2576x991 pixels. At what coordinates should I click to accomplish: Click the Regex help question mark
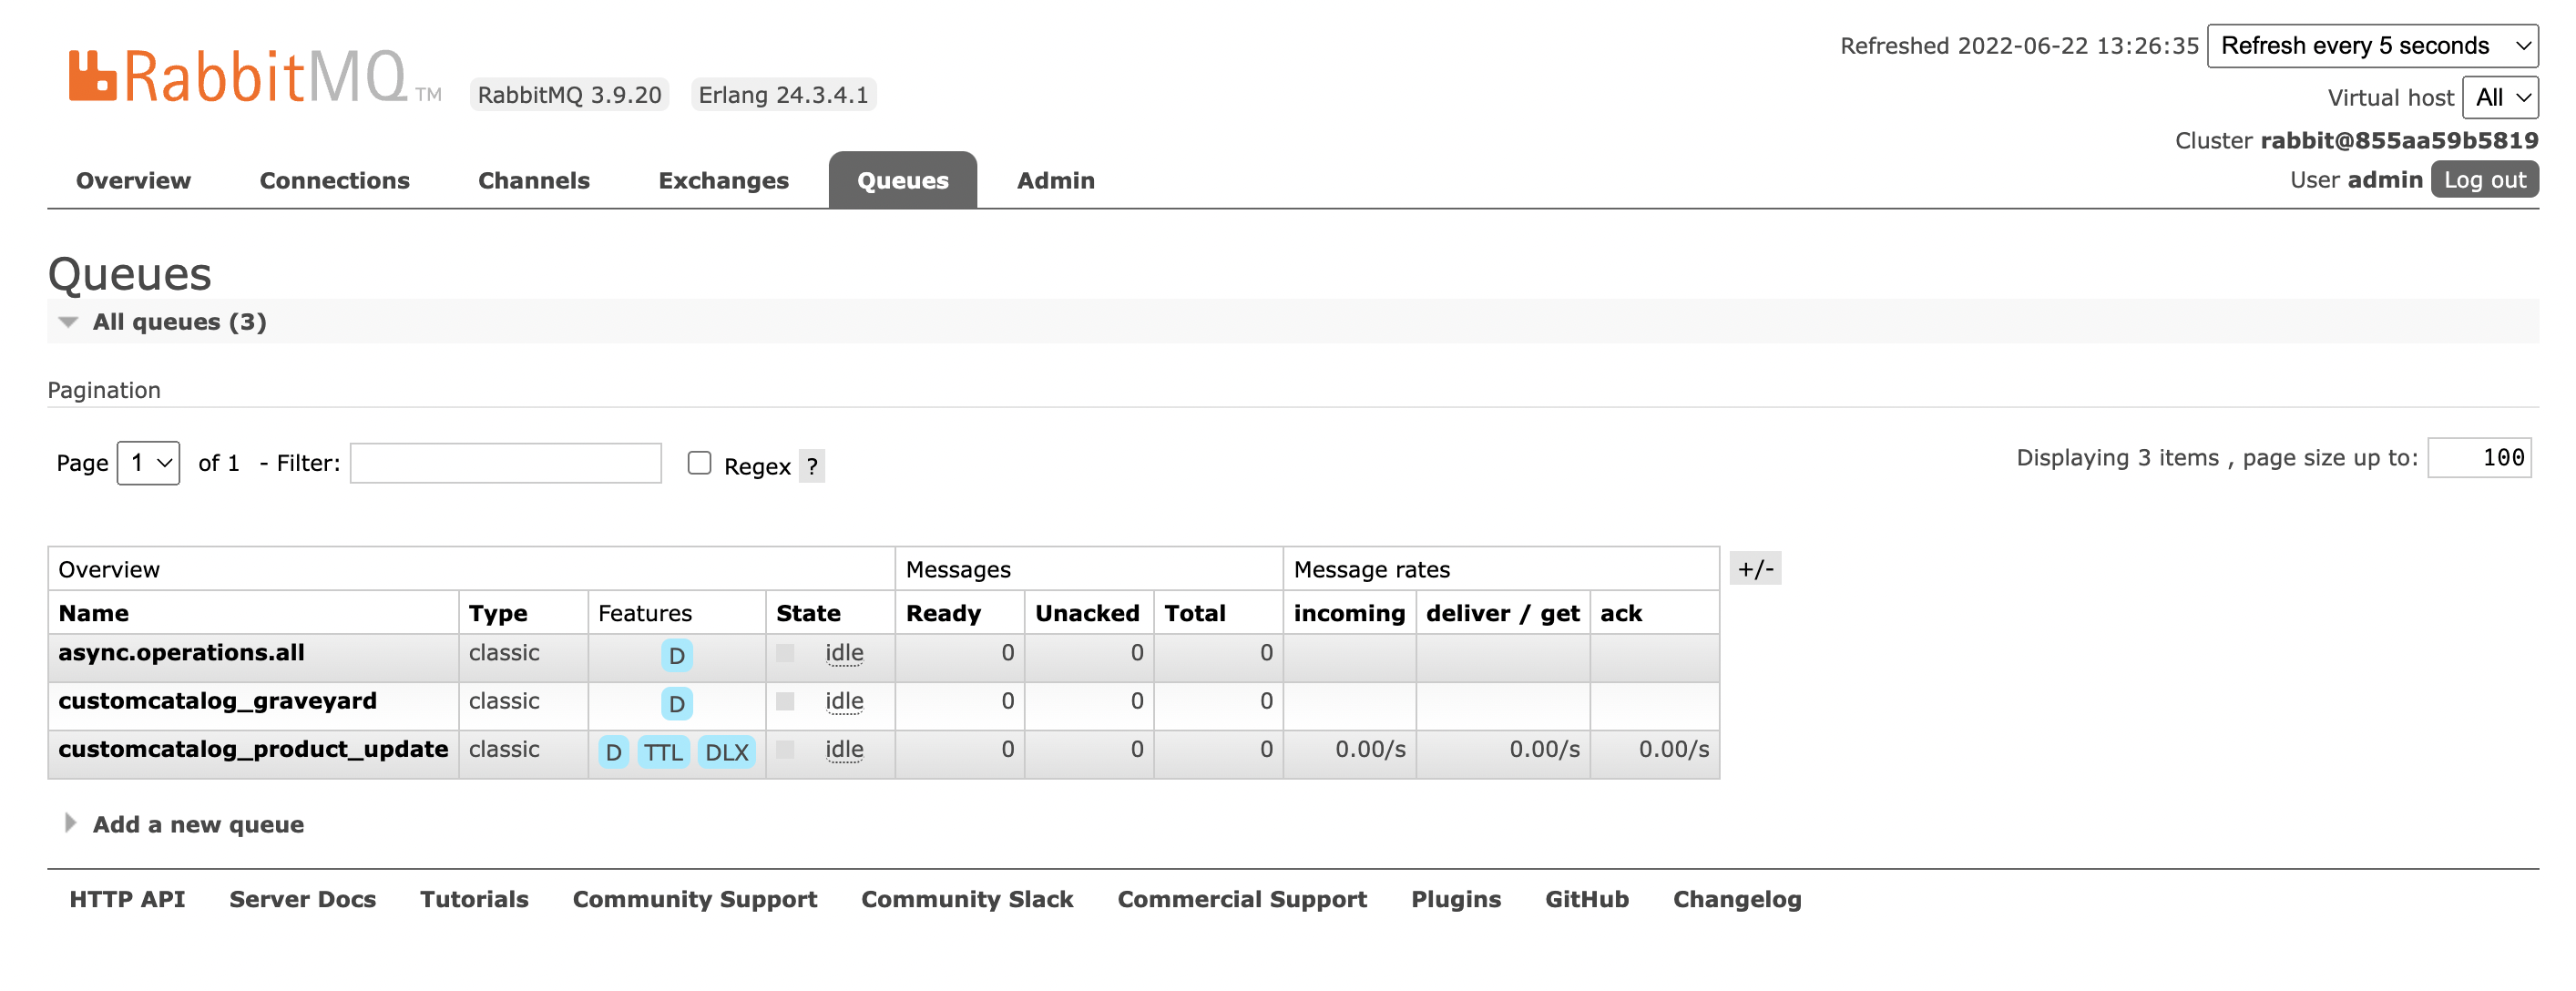tap(811, 466)
